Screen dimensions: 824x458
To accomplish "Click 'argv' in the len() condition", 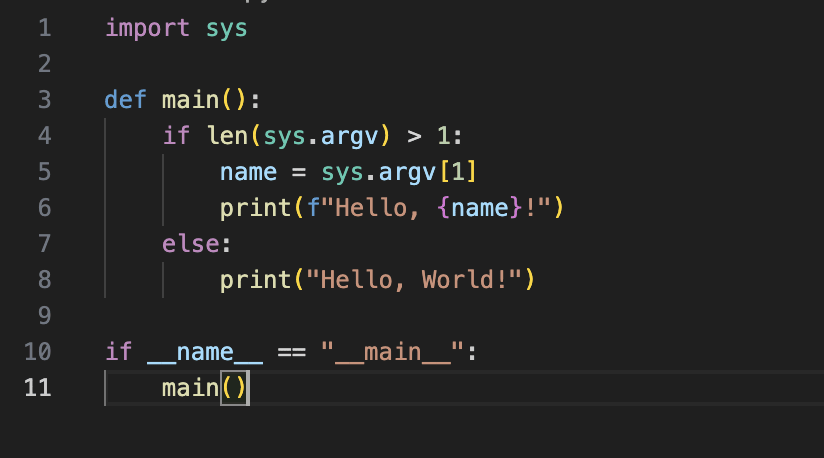I will tap(349, 137).
